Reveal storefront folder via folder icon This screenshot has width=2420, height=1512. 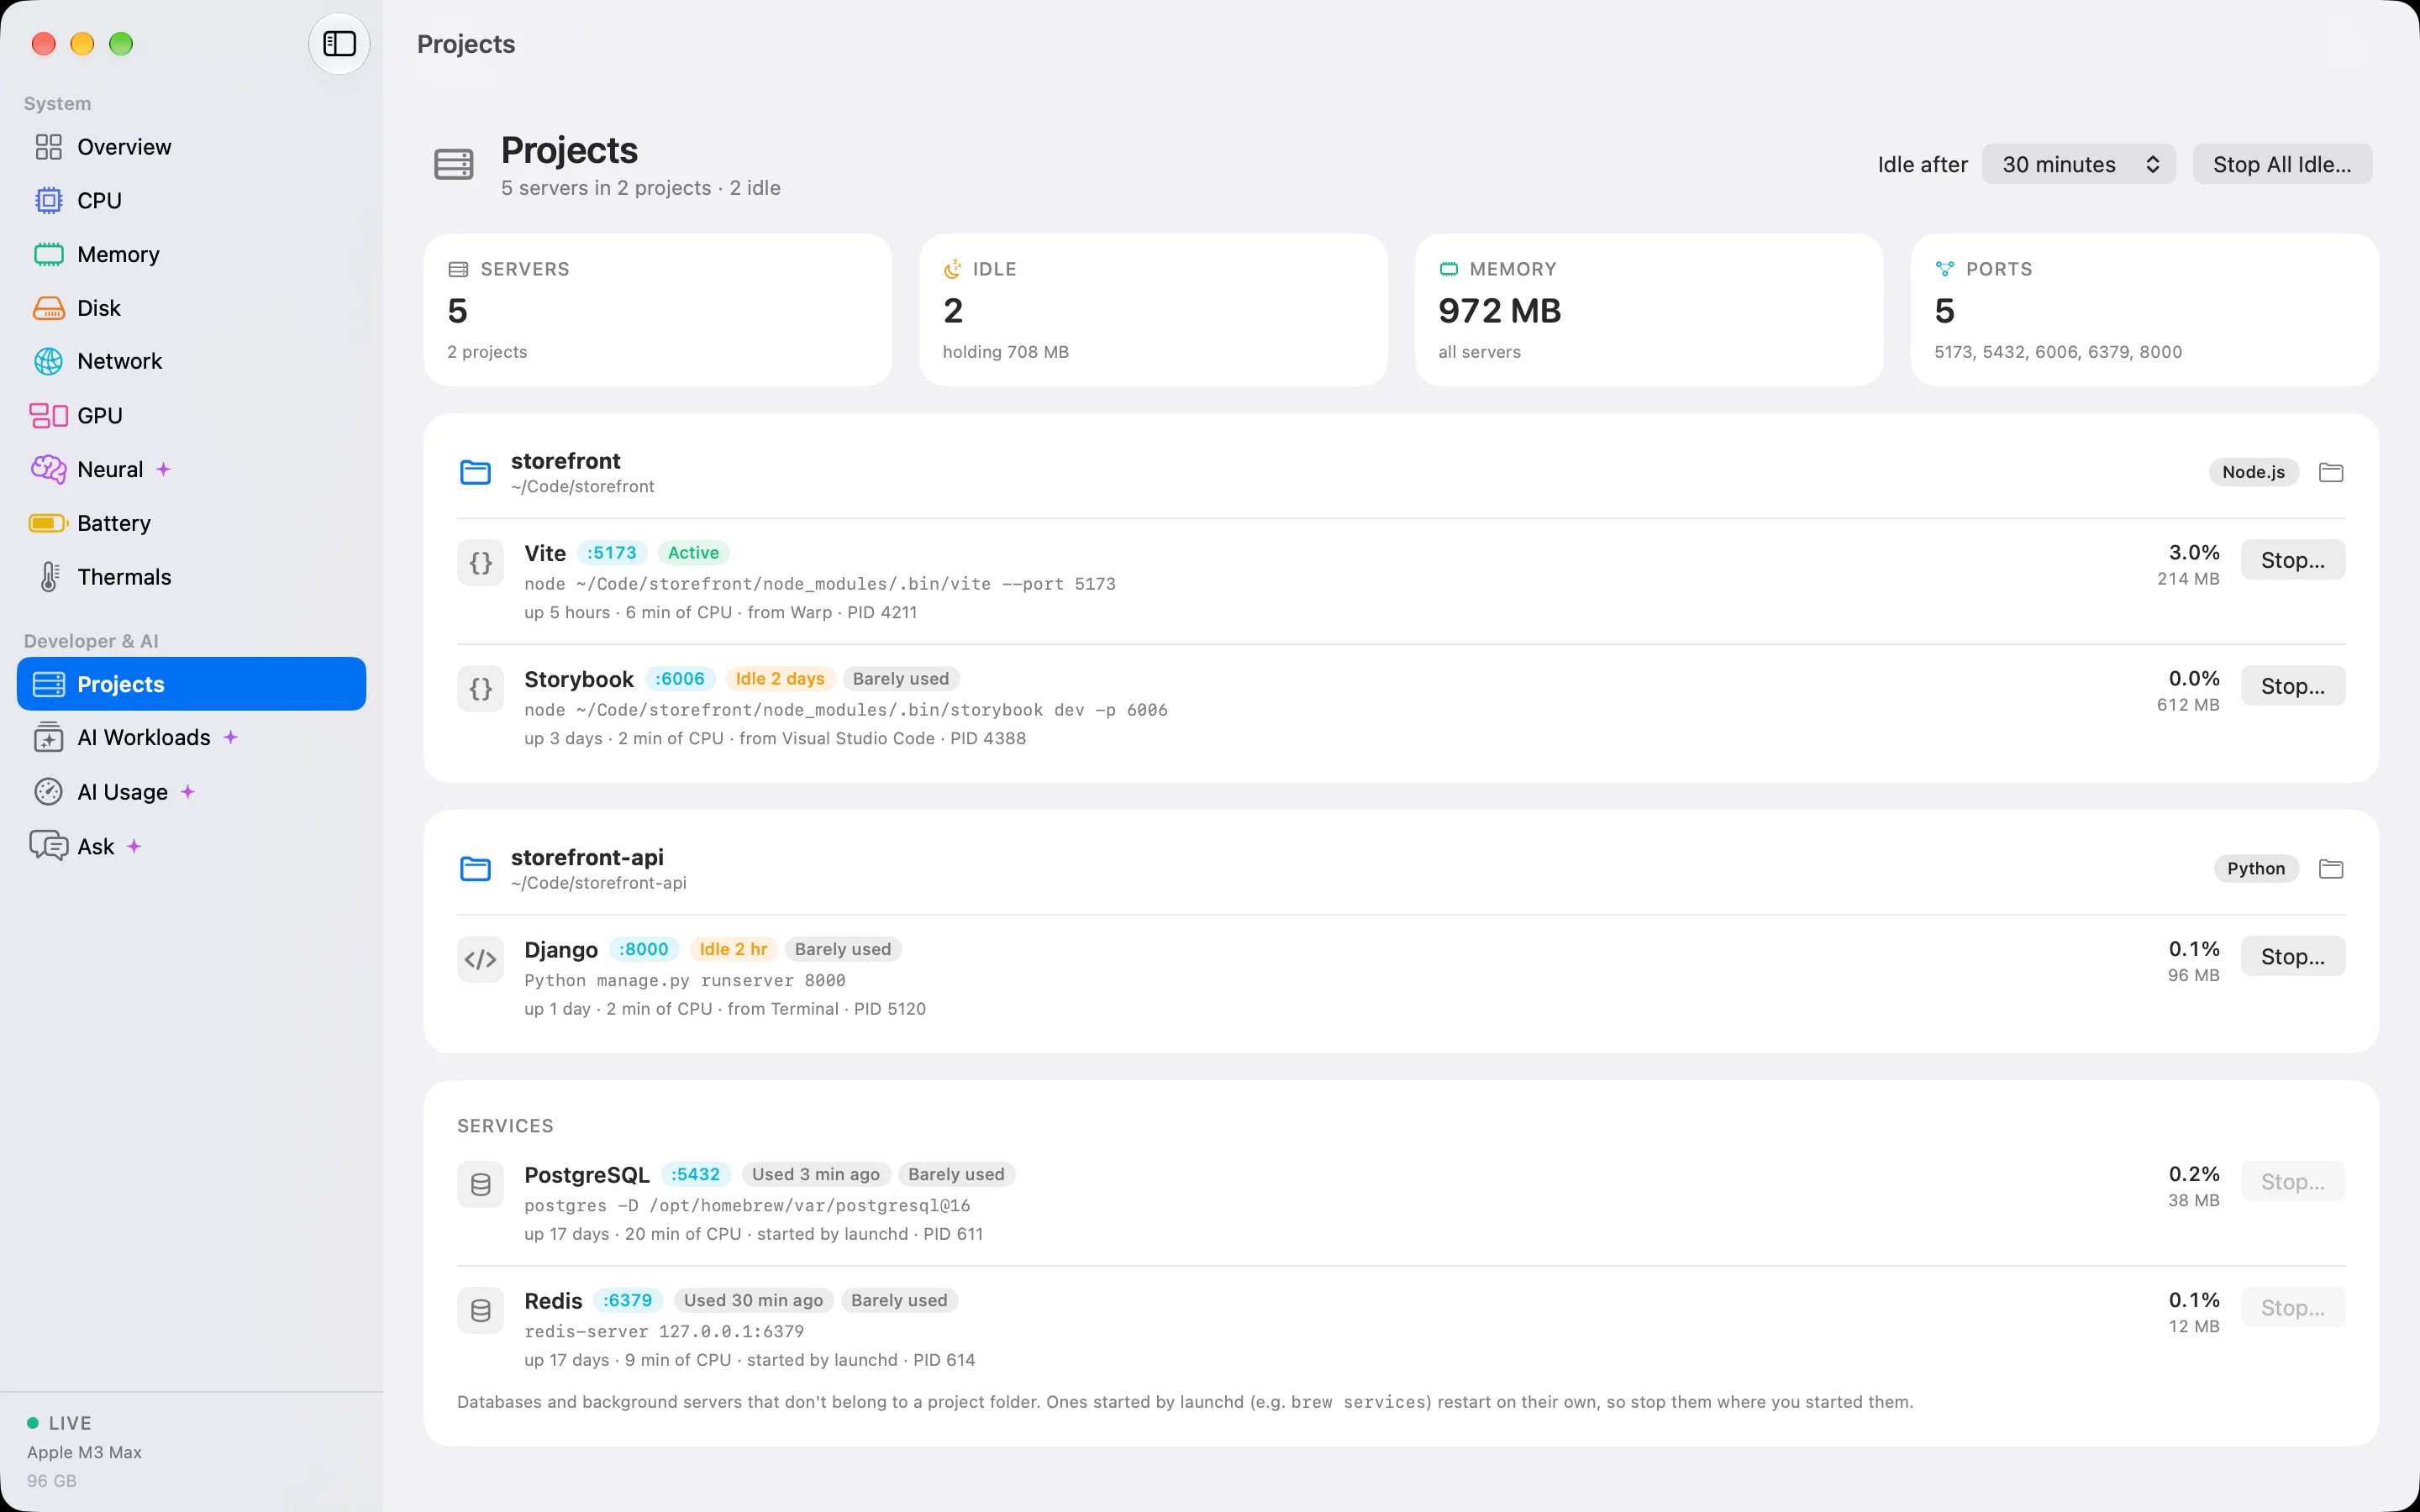click(x=2330, y=472)
